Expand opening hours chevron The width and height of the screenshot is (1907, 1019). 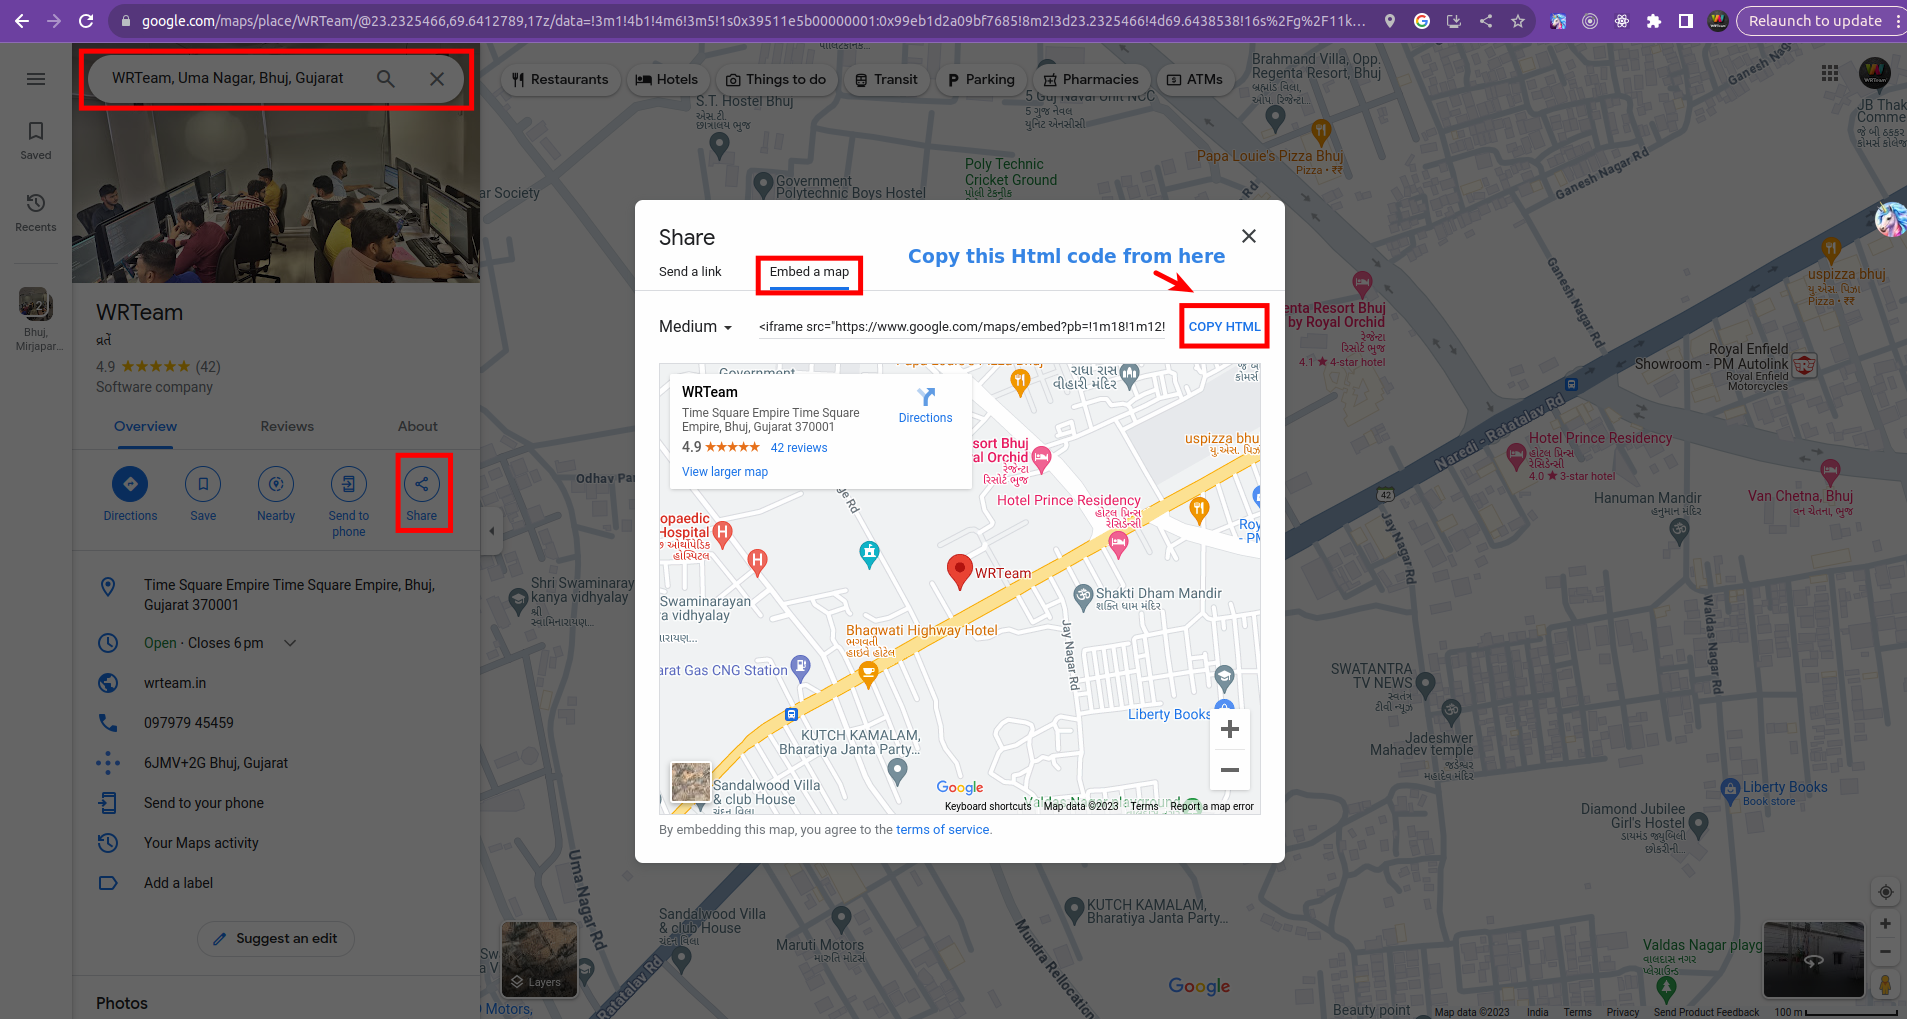tap(290, 643)
